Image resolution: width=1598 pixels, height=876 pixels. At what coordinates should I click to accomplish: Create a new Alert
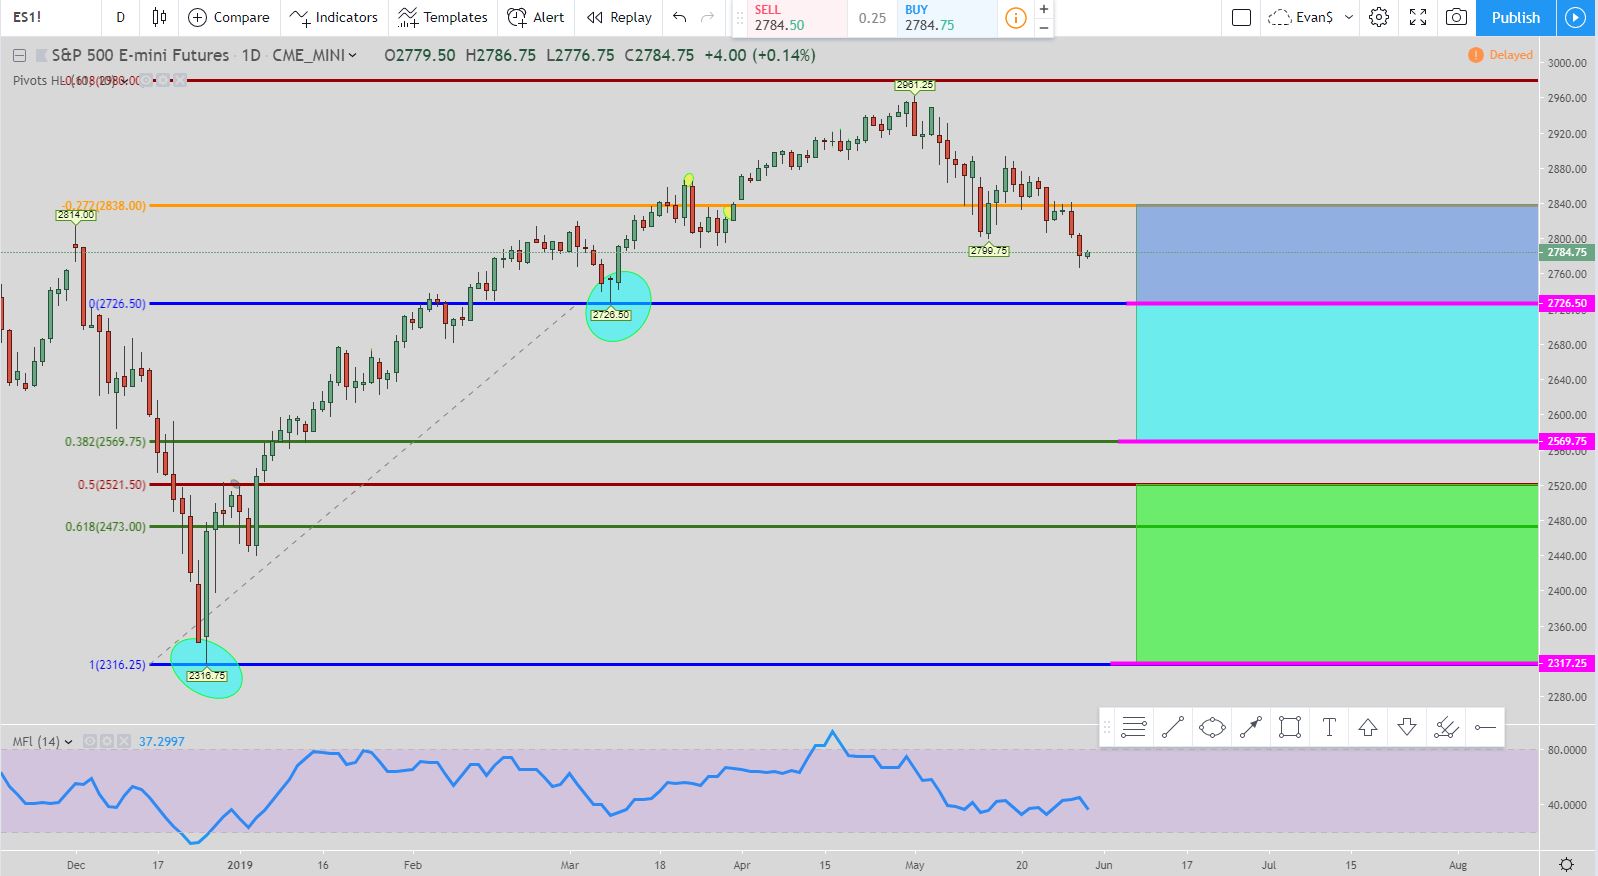(536, 17)
